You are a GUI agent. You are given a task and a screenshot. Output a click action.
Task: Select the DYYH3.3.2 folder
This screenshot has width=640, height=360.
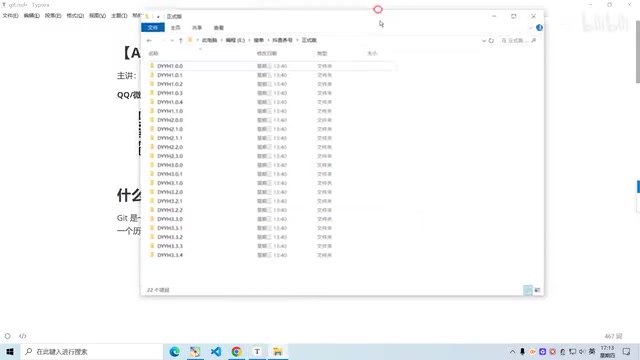click(170, 237)
